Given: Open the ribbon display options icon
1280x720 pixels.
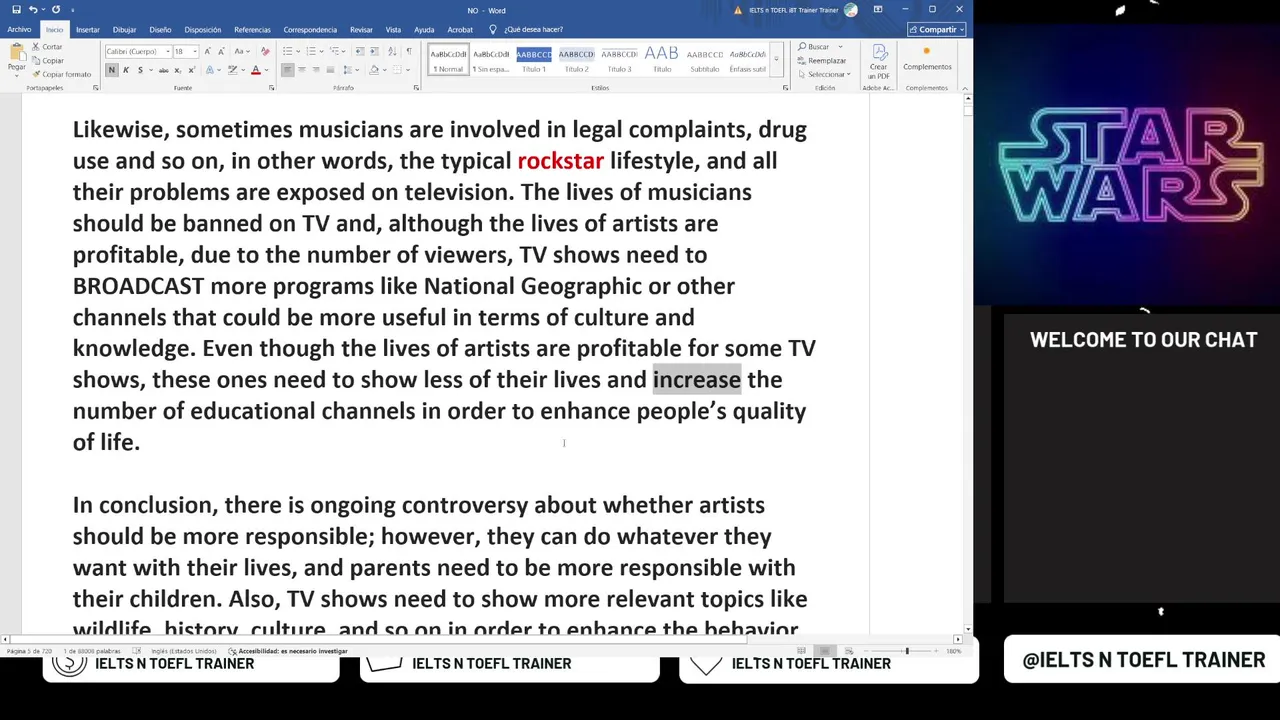Looking at the screenshot, I should coord(877,10).
